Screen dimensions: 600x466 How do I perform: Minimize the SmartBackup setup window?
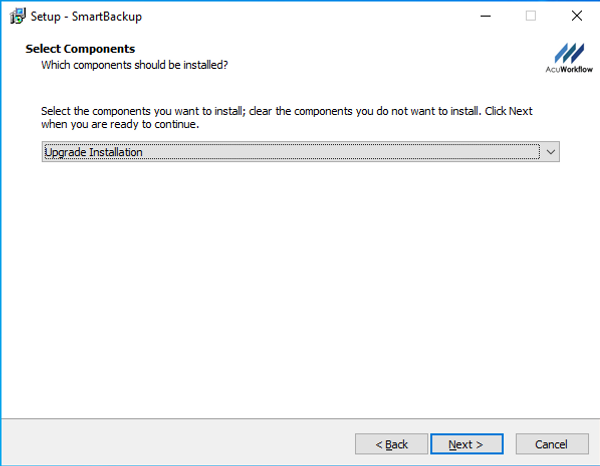484,16
